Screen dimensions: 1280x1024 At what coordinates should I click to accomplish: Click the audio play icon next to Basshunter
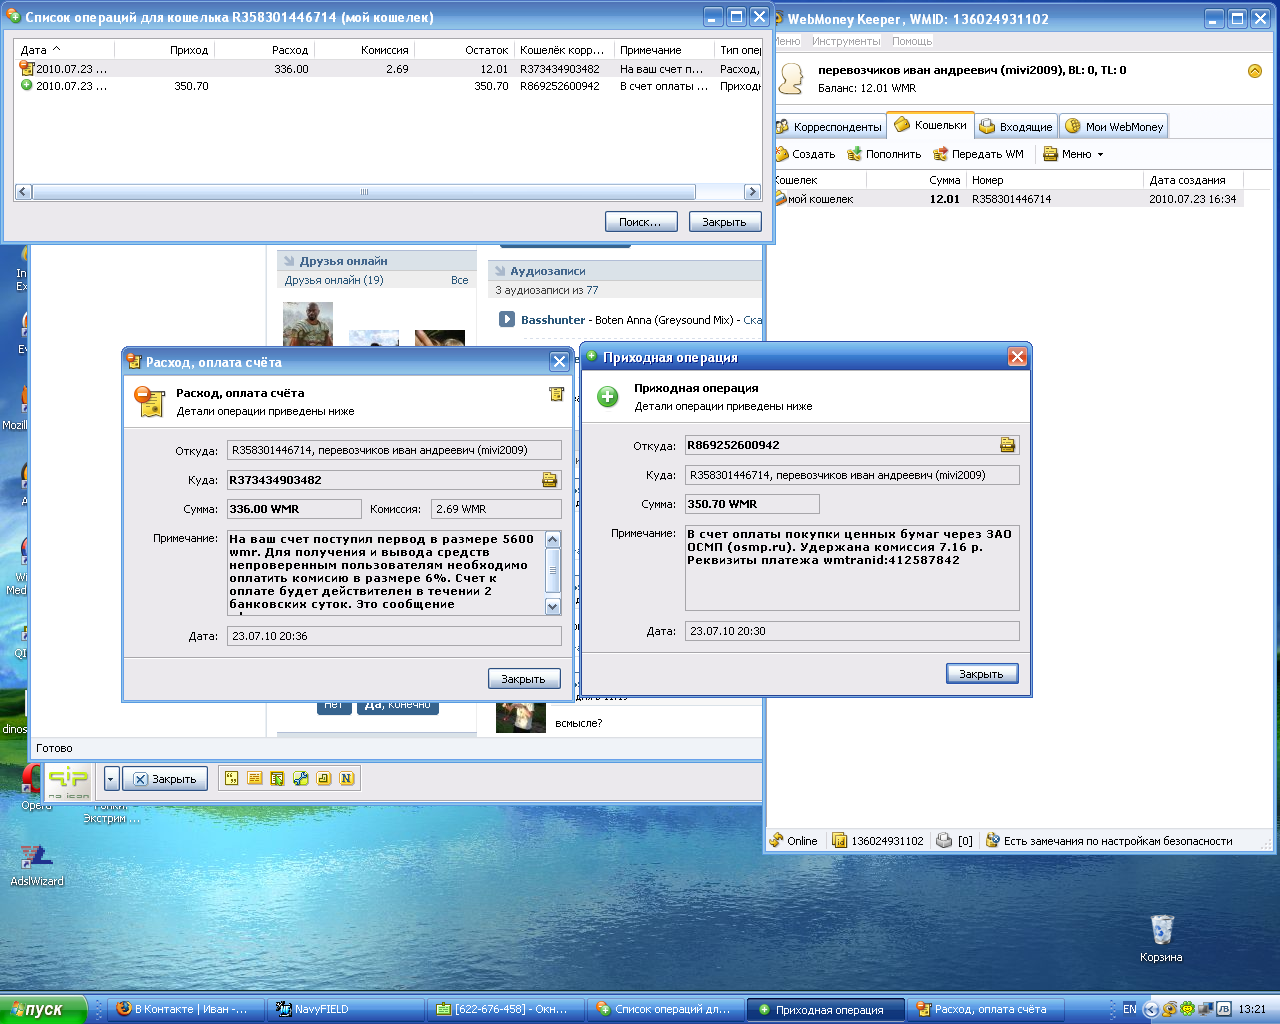[x=506, y=320]
